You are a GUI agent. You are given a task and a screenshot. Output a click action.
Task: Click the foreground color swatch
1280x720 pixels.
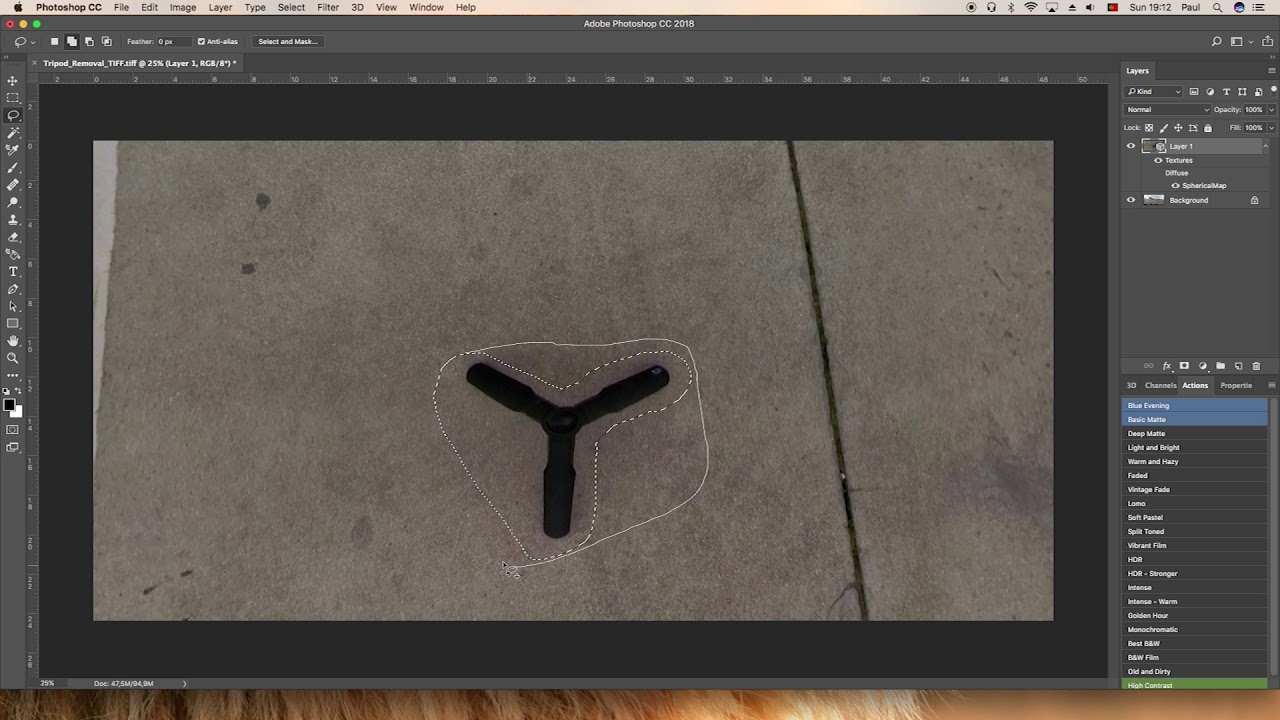[9, 405]
